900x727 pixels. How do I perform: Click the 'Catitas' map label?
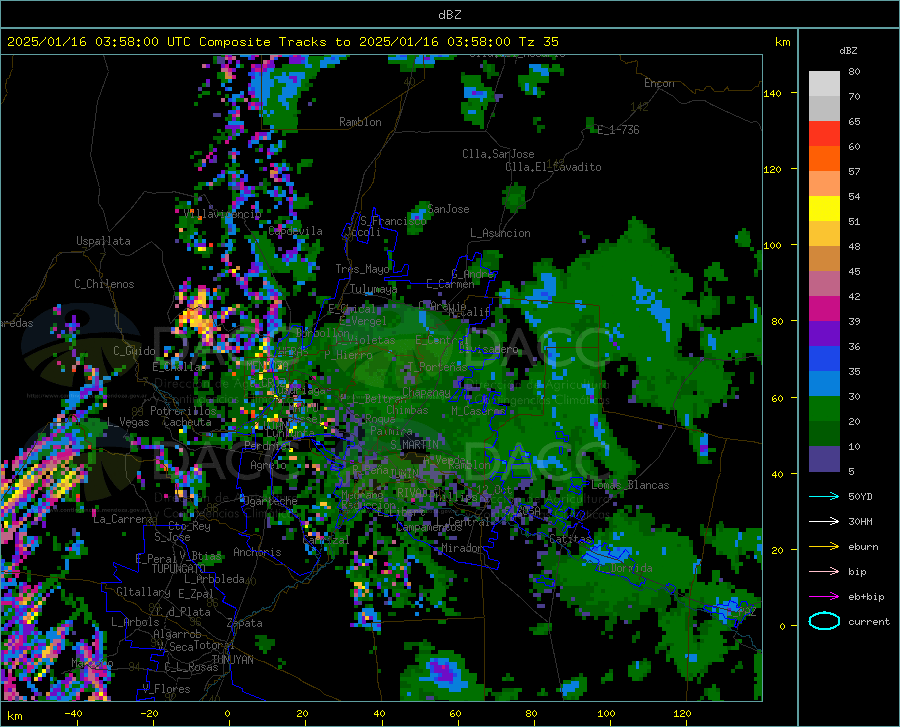[x=571, y=539]
